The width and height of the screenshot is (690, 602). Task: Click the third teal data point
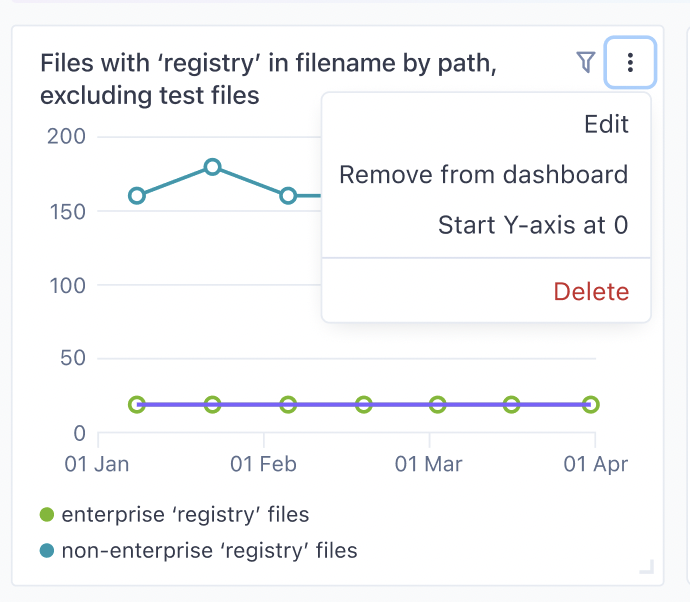tap(288, 196)
